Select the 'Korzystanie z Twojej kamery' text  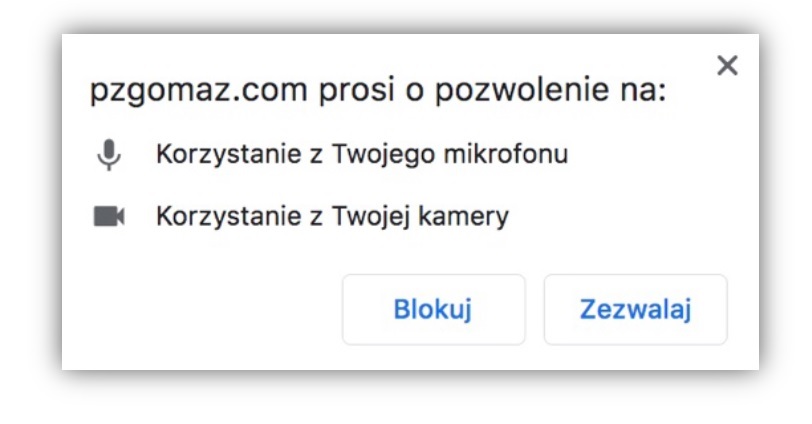click(332, 216)
